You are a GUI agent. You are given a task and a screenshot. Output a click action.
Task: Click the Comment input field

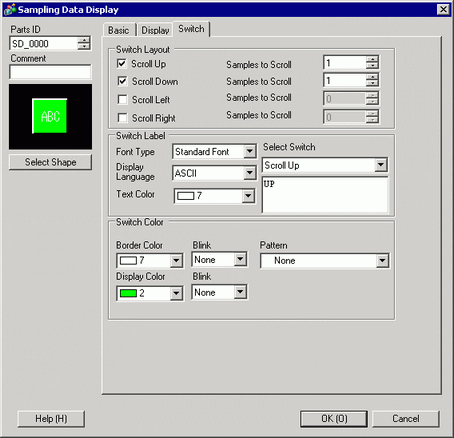tap(50, 72)
